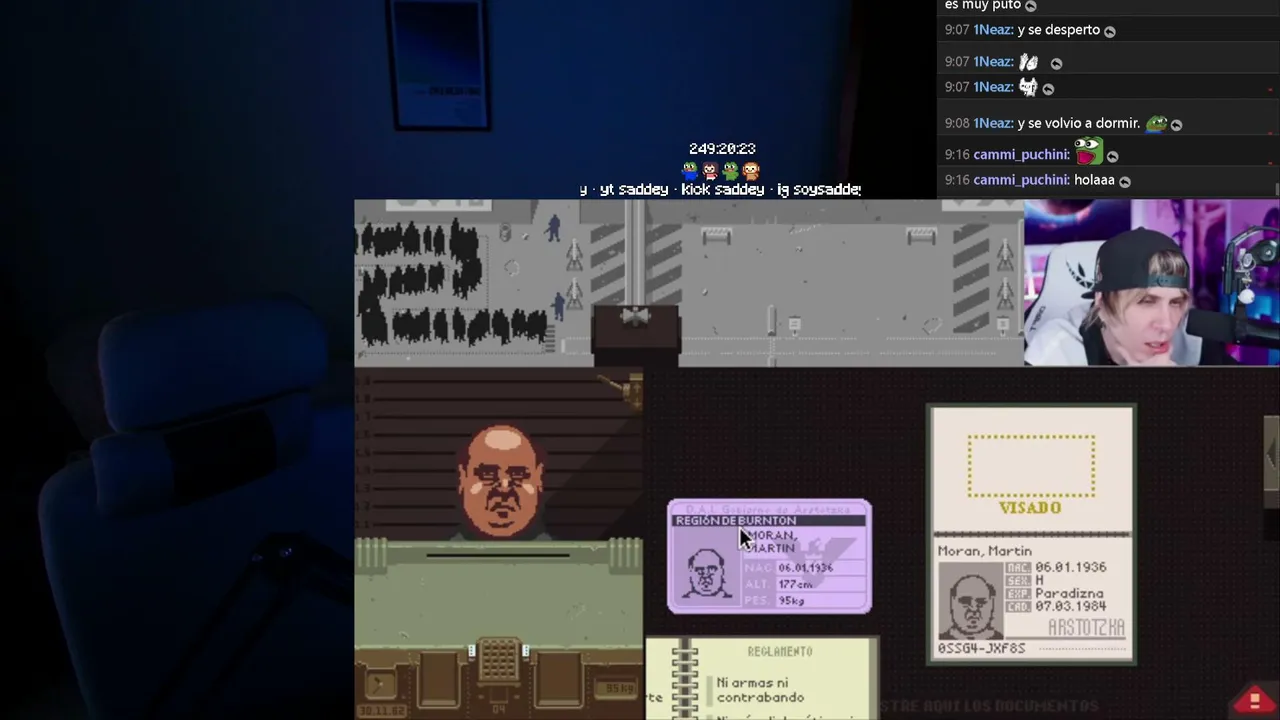Click the reply arrow next to cammi_puchini's open-mouth frog emote
This screenshot has width=1280, height=720.
click(1112, 156)
